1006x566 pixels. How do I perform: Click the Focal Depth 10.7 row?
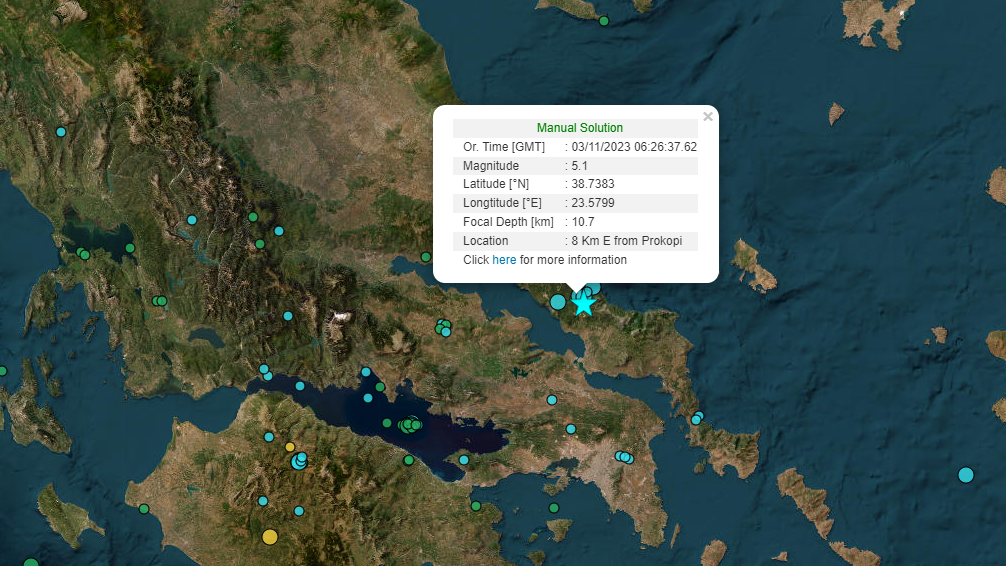(x=575, y=222)
